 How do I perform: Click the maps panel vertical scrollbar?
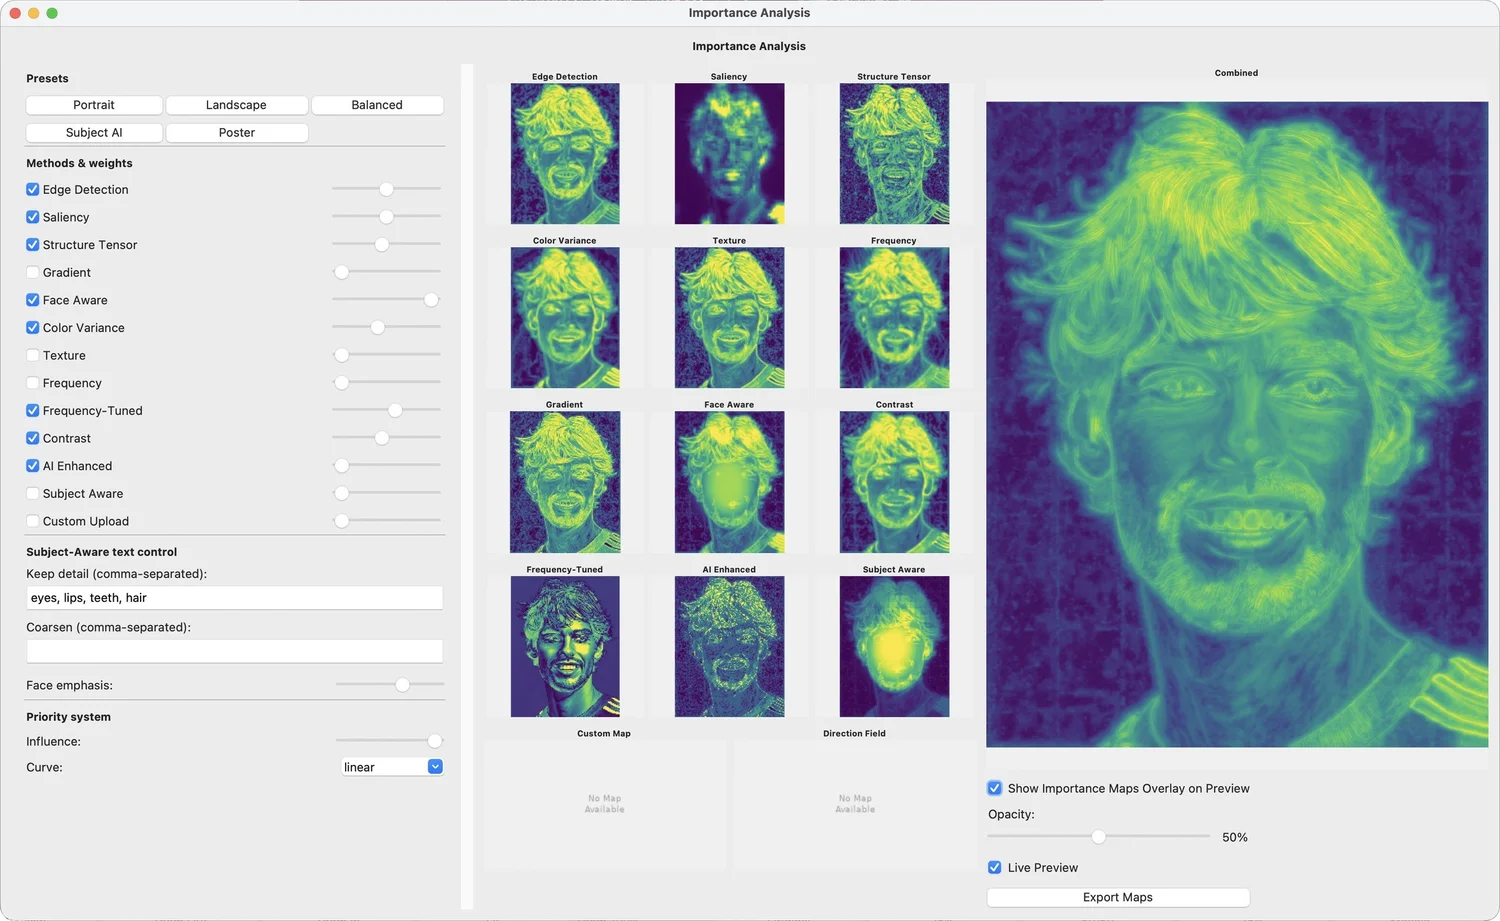[x=467, y=486]
